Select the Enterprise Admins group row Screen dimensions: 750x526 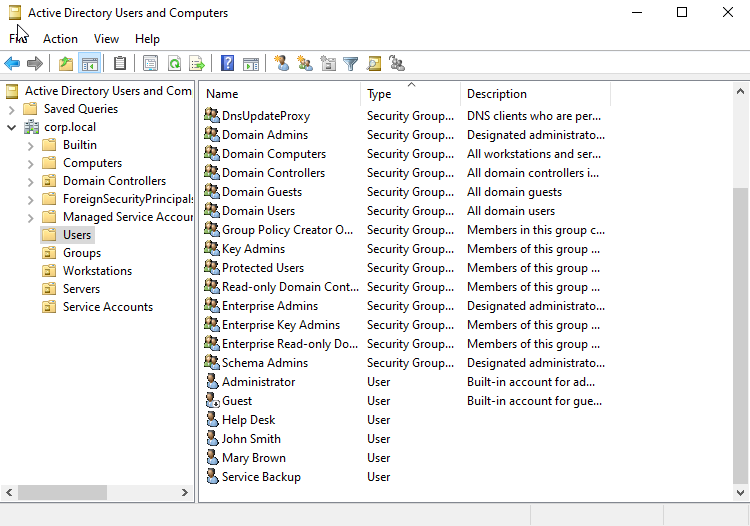tap(407, 306)
